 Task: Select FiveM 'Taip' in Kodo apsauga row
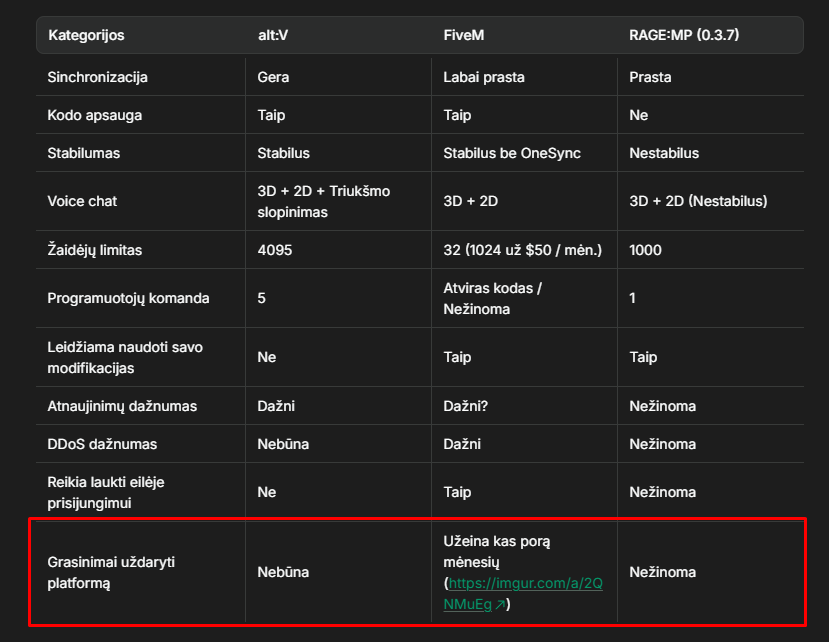(457, 115)
